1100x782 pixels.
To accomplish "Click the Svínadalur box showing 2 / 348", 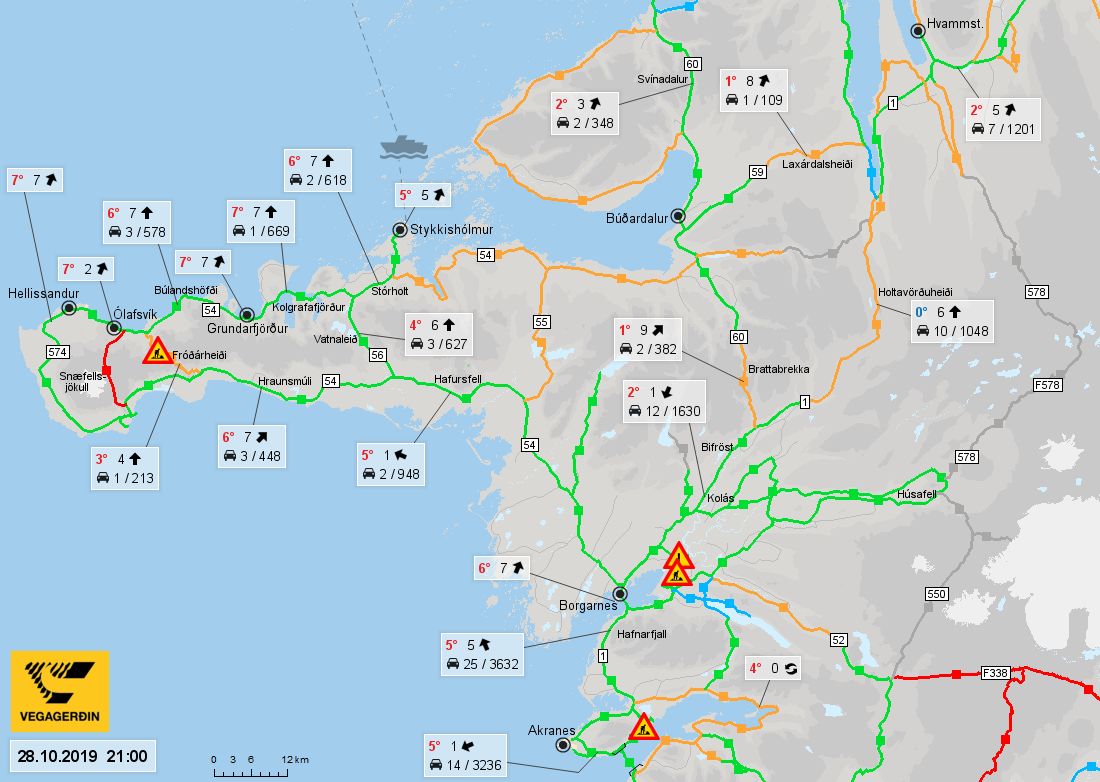I will click(x=584, y=113).
